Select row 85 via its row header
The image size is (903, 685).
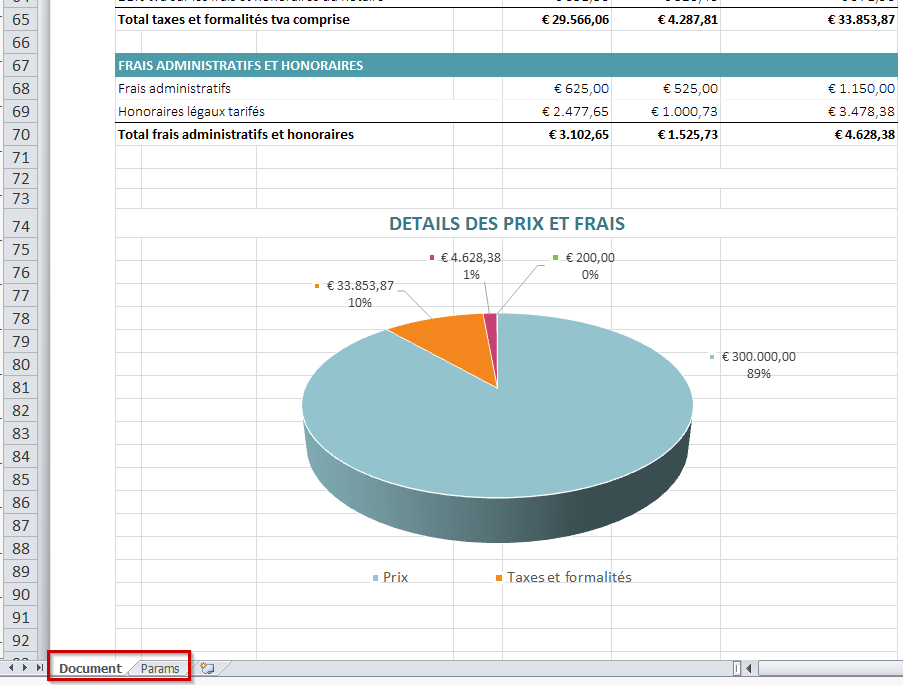pos(21,479)
